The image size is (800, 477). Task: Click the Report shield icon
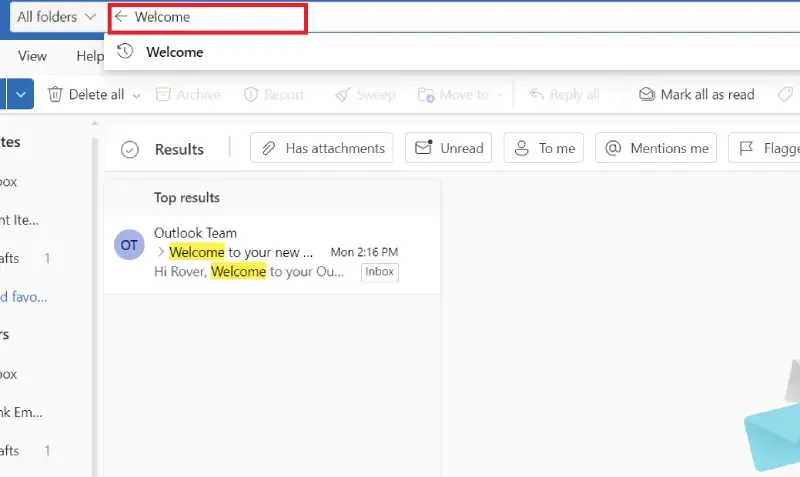coord(251,94)
